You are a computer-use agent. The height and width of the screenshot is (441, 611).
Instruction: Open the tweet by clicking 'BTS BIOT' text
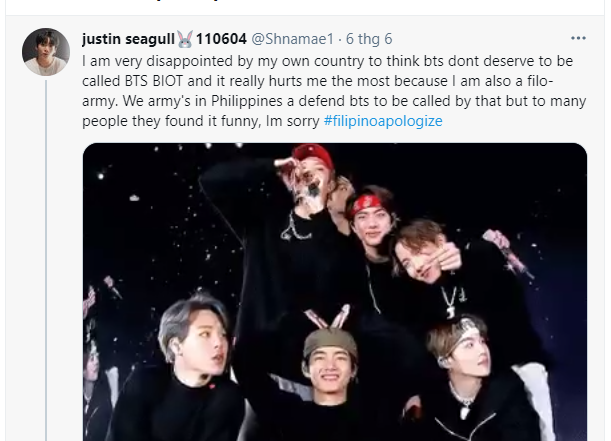click(x=154, y=81)
